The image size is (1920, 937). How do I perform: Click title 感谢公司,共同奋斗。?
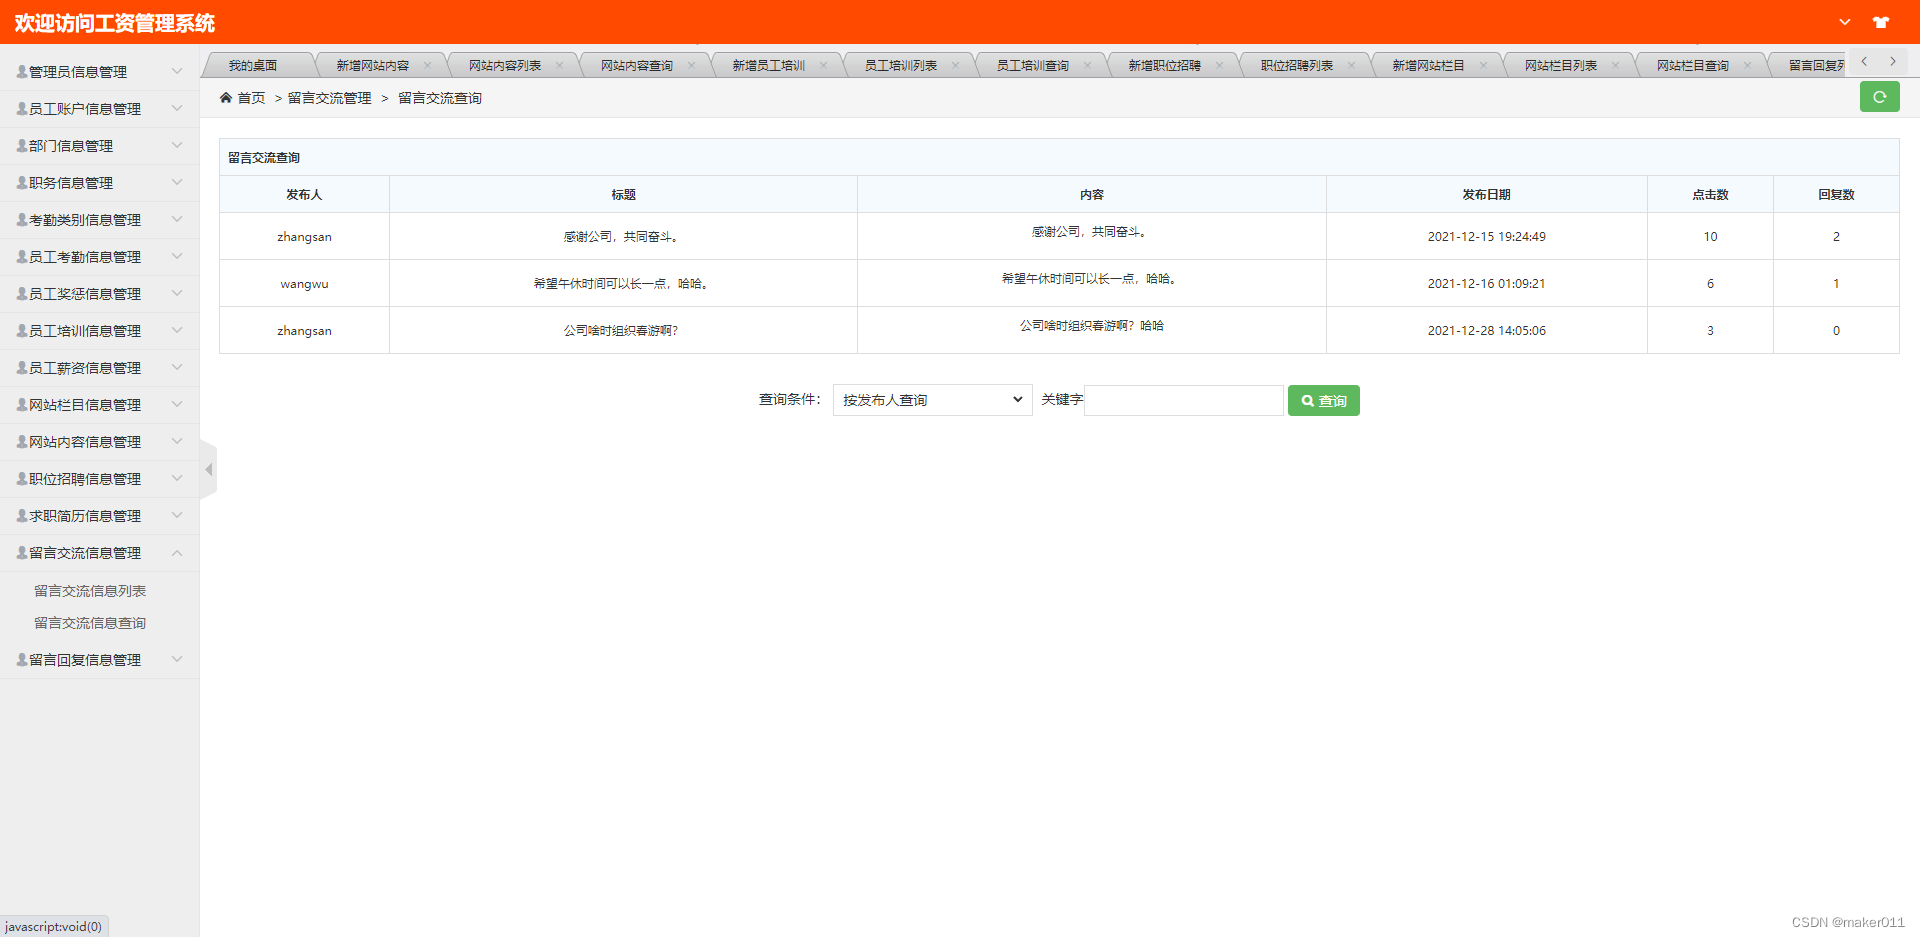click(621, 237)
